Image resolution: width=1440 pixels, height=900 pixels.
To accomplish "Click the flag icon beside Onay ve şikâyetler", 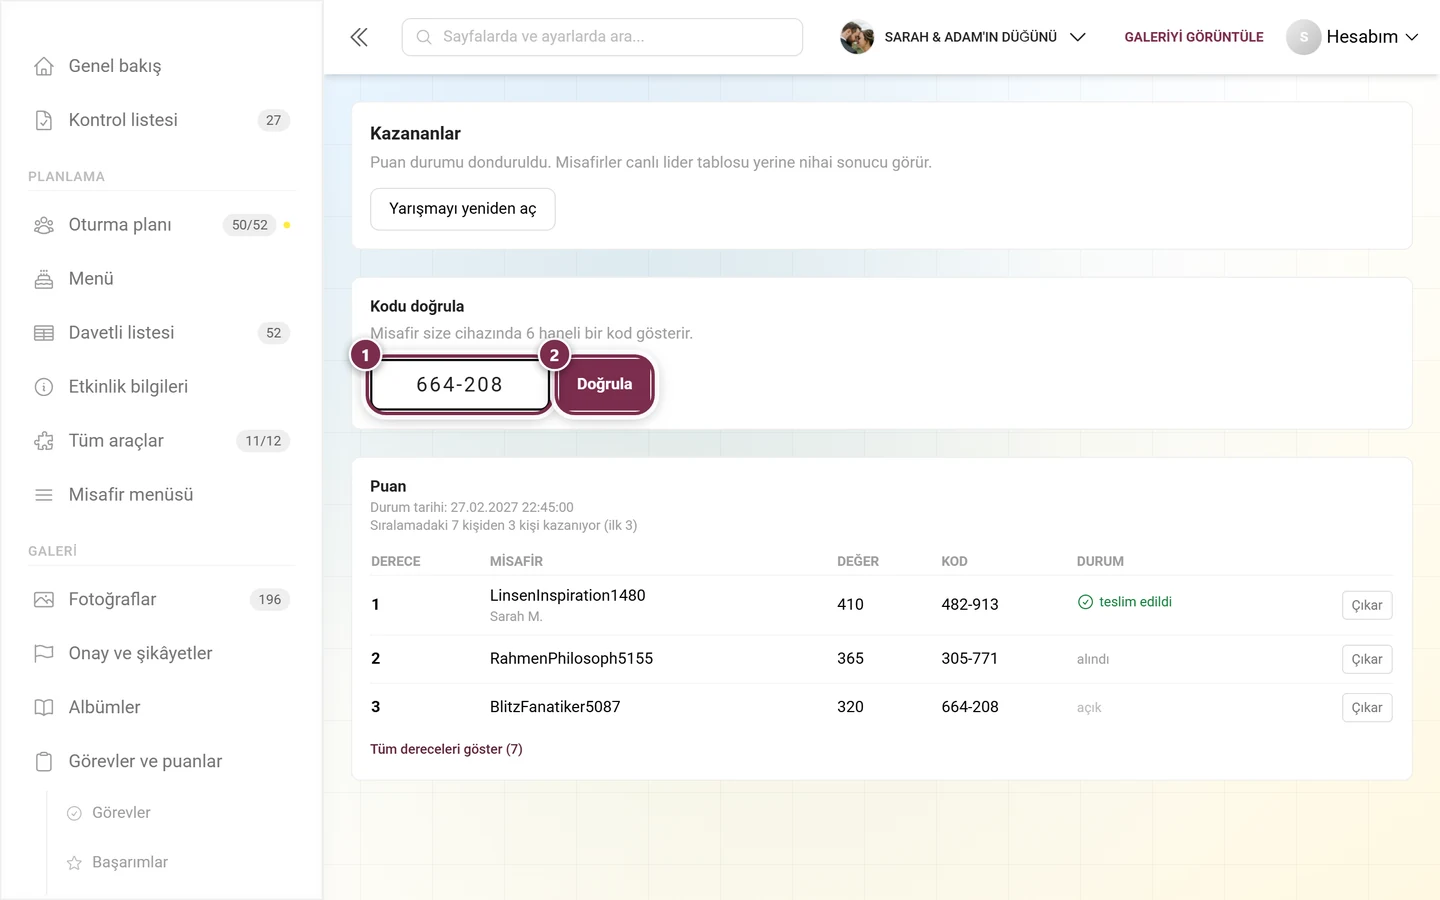I will (44, 654).
